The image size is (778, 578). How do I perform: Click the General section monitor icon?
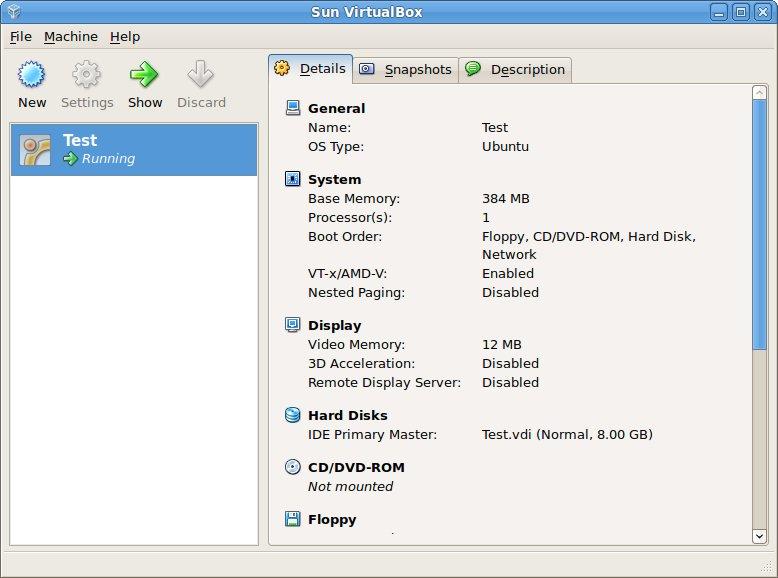292,108
